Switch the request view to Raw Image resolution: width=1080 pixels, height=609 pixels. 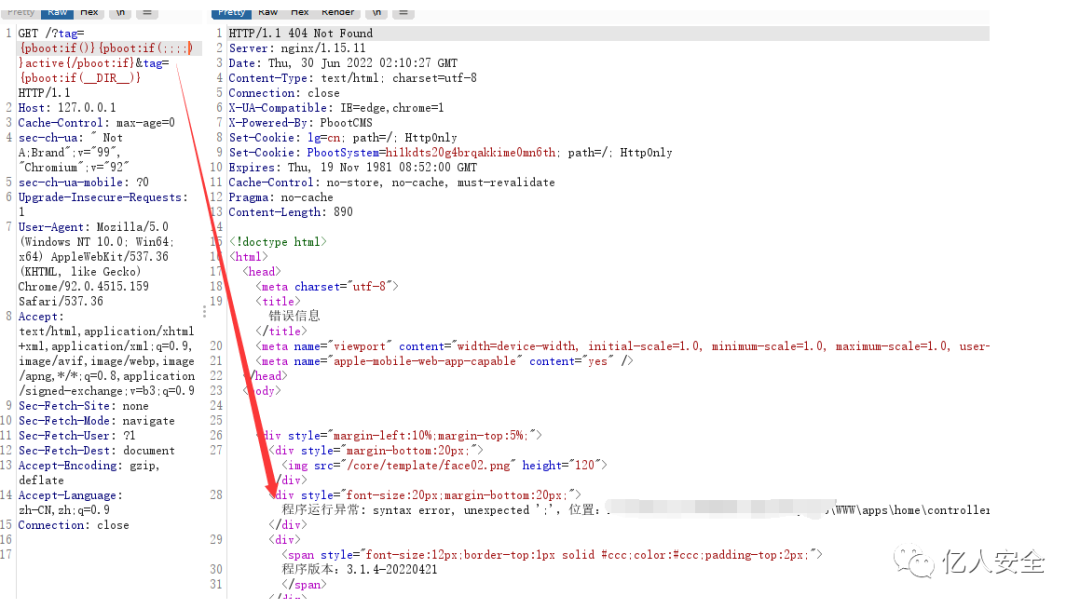pos(57,12)
